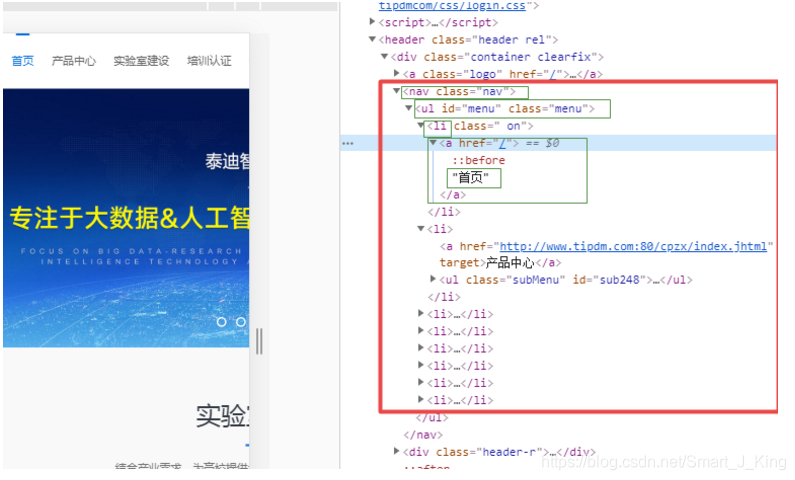Expand the a class="logo" node
Image resolution: width=795 pixels, height=480 pixels.
(396, 73)
